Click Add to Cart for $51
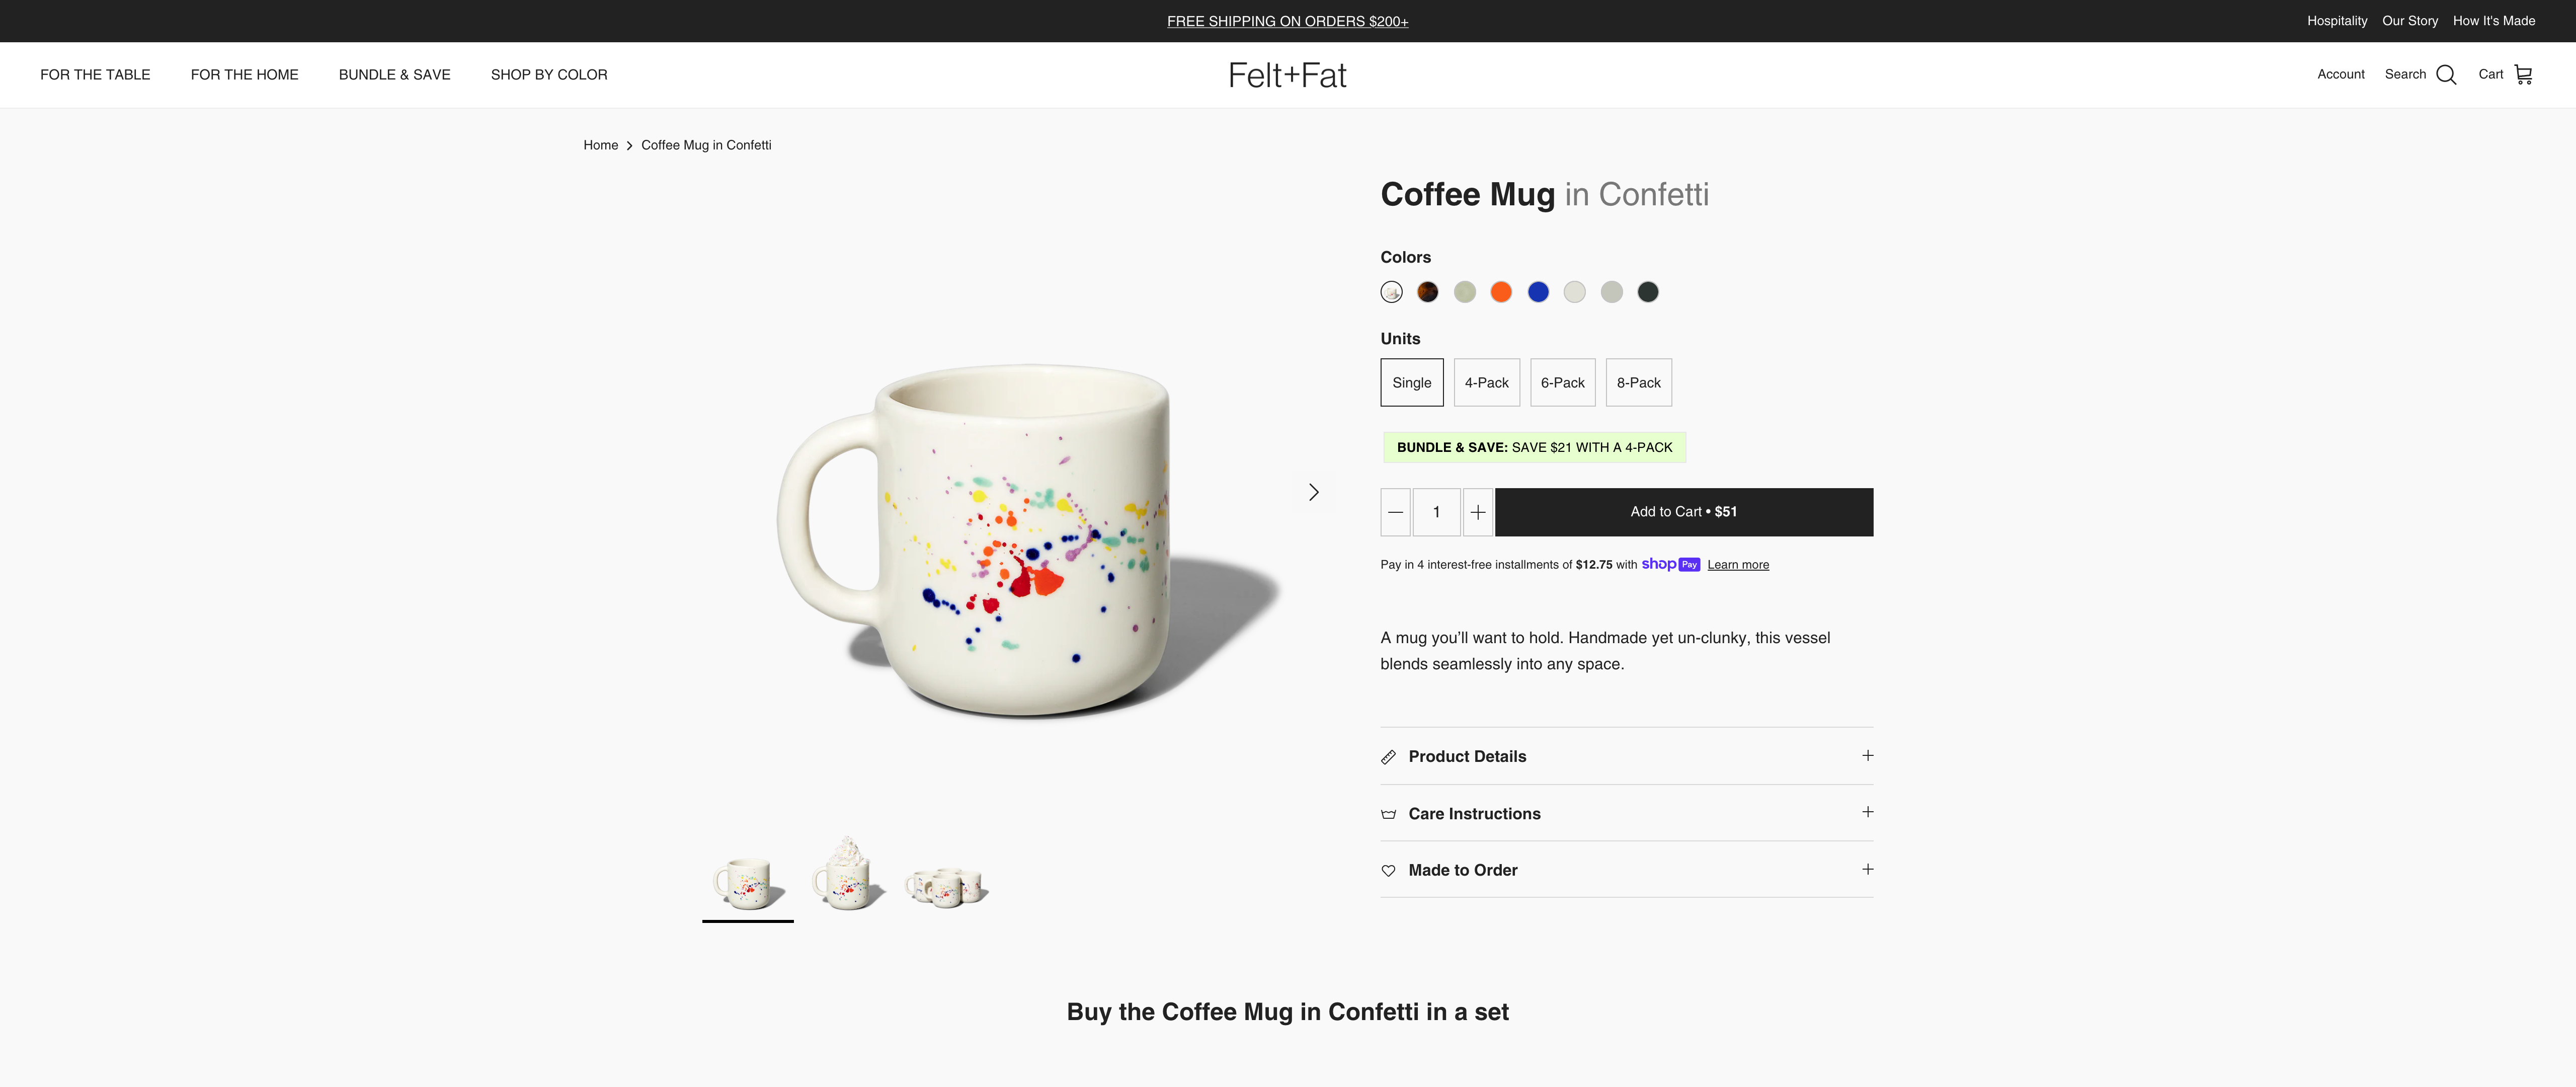Screen dimensions: 2576x1087 pyautogui.click(x=1683, y=511)
